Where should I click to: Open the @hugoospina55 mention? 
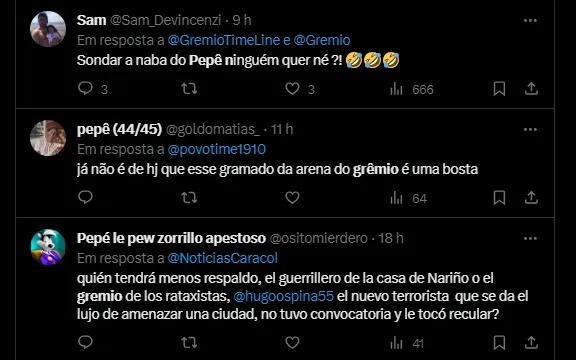coord(283,296)
